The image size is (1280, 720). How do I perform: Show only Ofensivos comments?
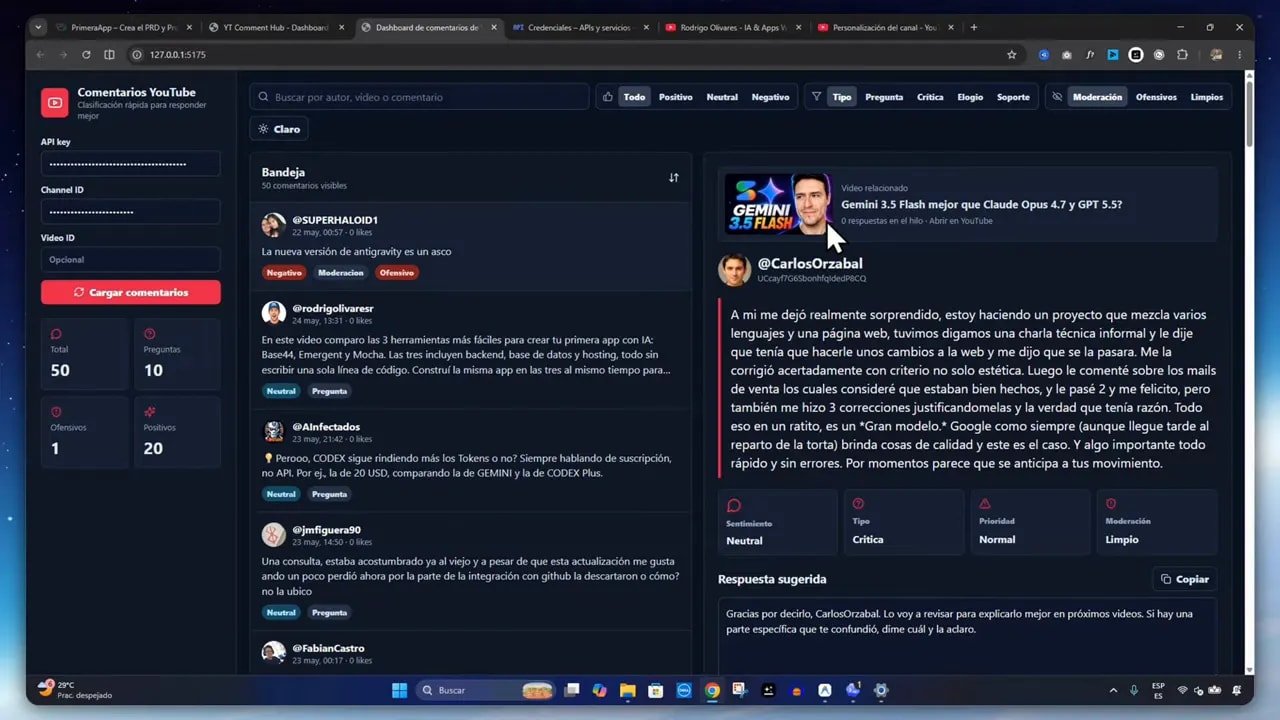[x=1156, y=97]
